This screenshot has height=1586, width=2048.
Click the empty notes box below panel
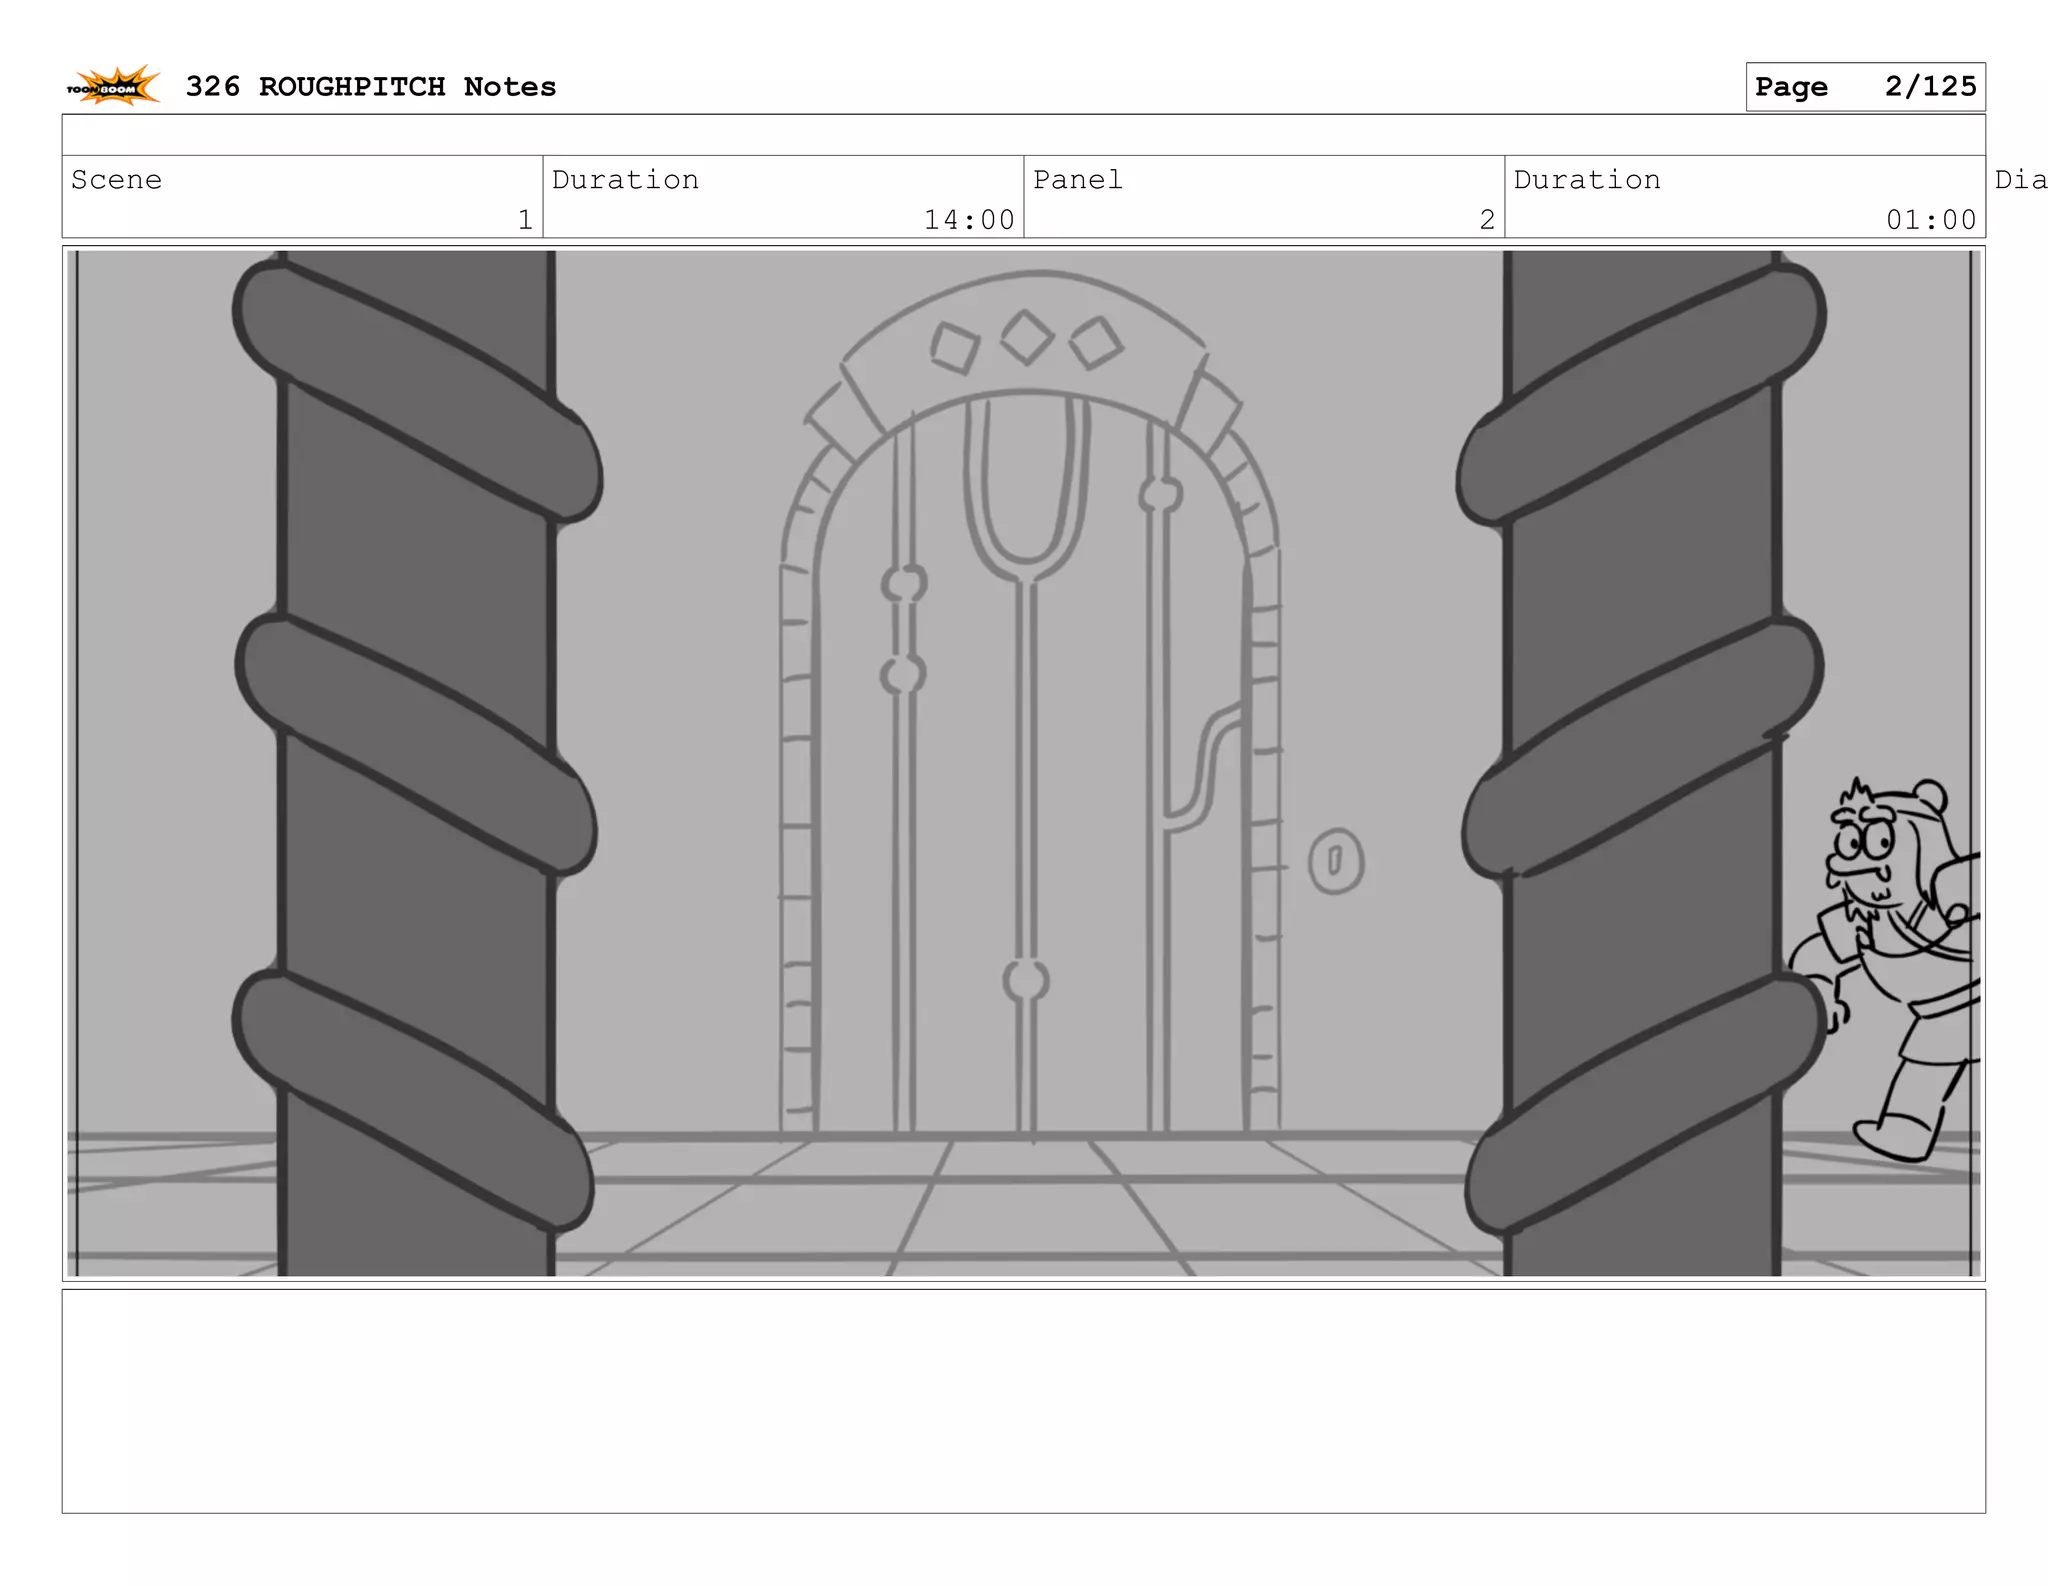point(1023,1400)
